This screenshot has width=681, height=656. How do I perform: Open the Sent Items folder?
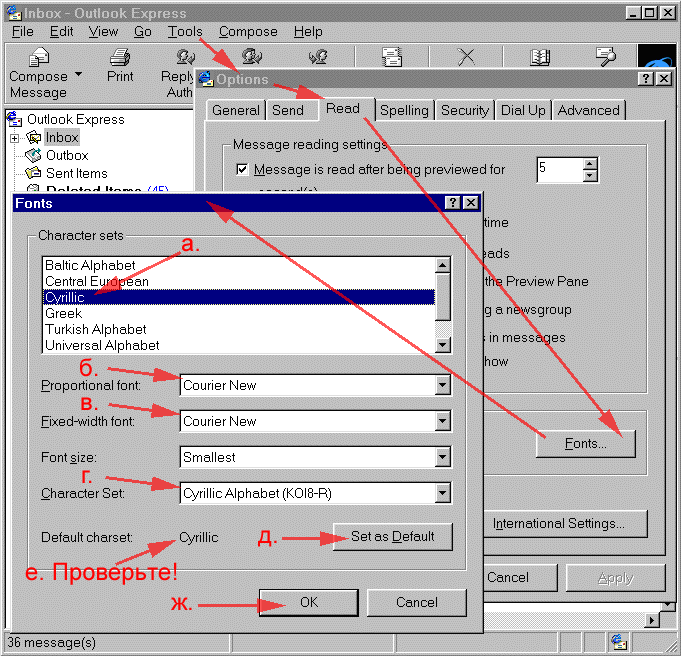[x=76, y=173]
